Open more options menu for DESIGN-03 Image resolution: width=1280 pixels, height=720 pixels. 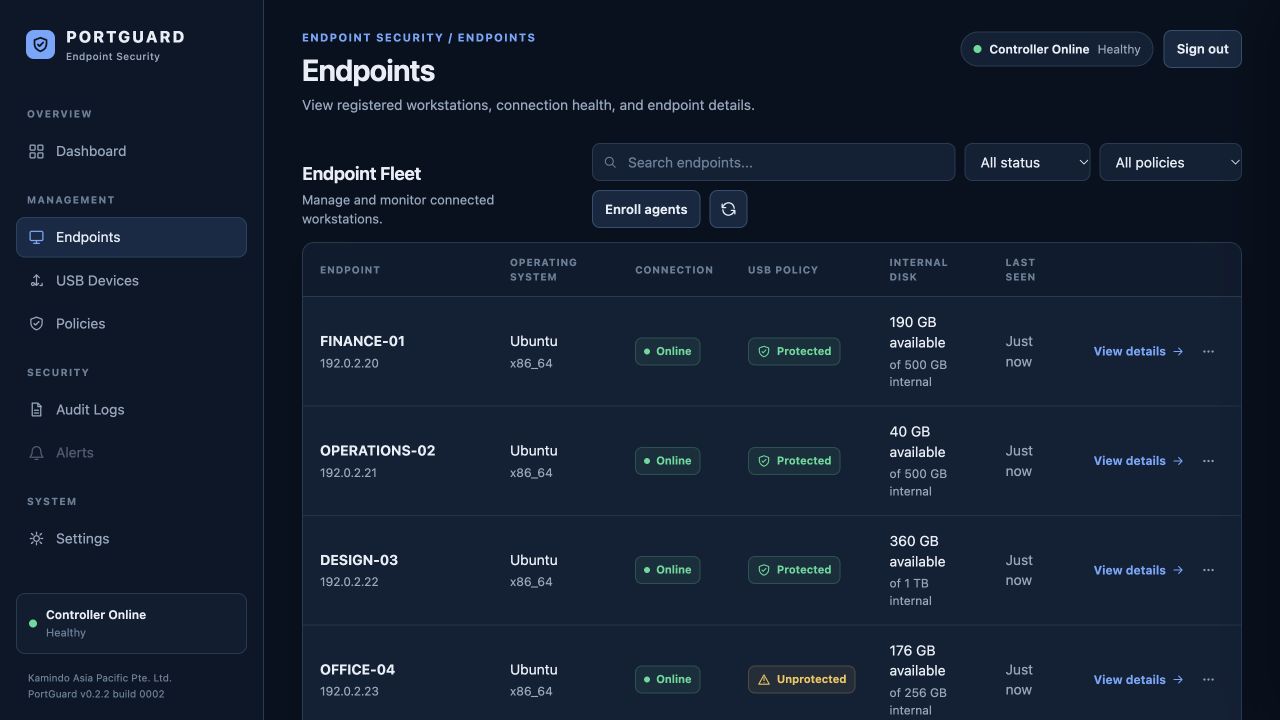[x=1208, y=570]
